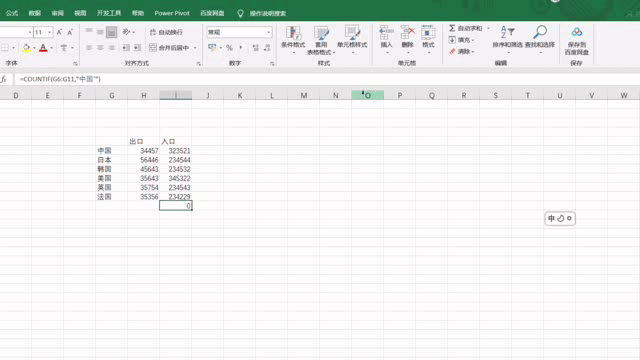Toggle Align Left
This screenshot has height=360, width=640.
pyautogui.click(x=89, y=48)
